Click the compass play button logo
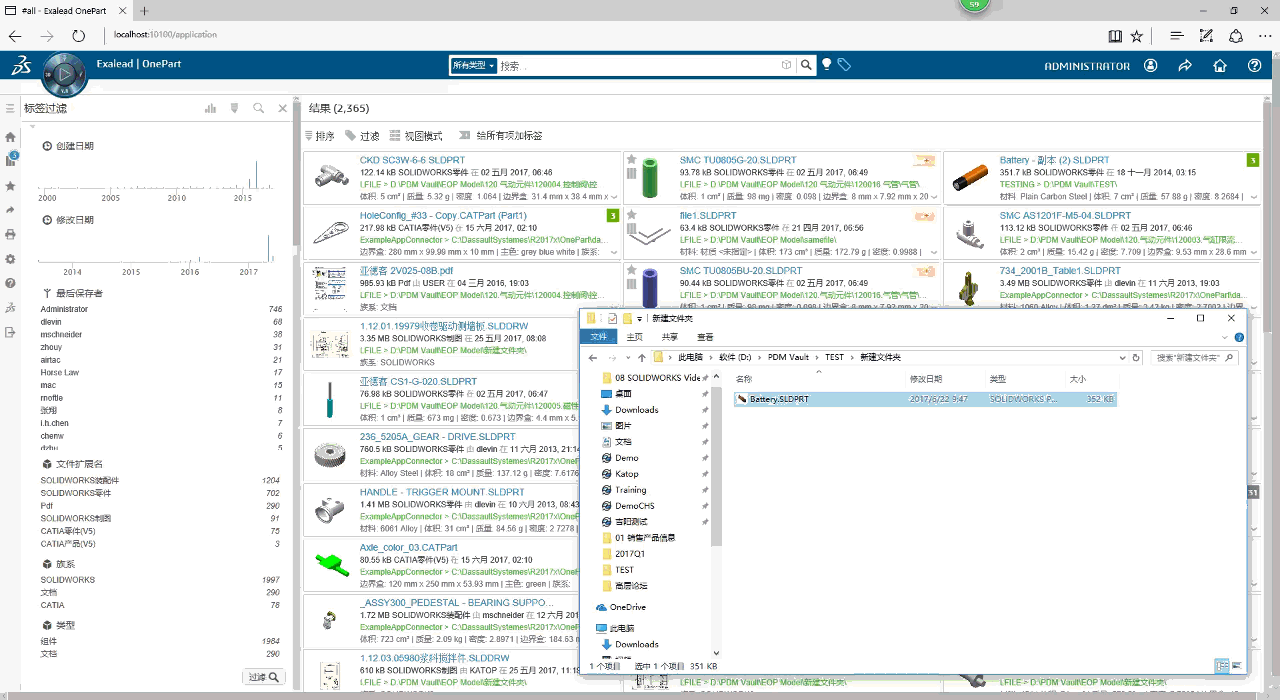This screenshot has width=1280, height=700. (65, 75)
